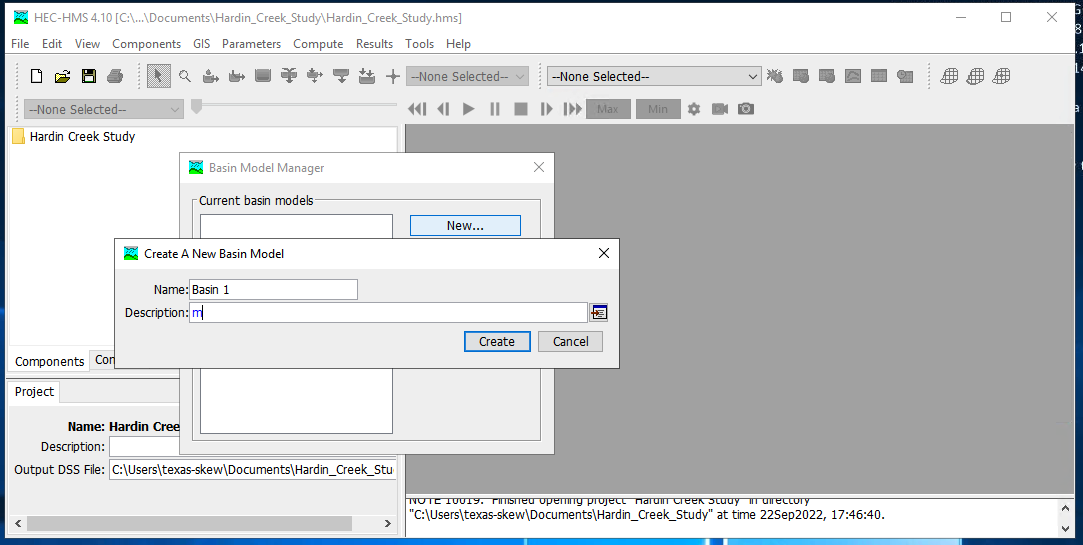This screenshot has width=1083, height=545.
Task: Open a project with the folder icon
Action: coord(63,77)
